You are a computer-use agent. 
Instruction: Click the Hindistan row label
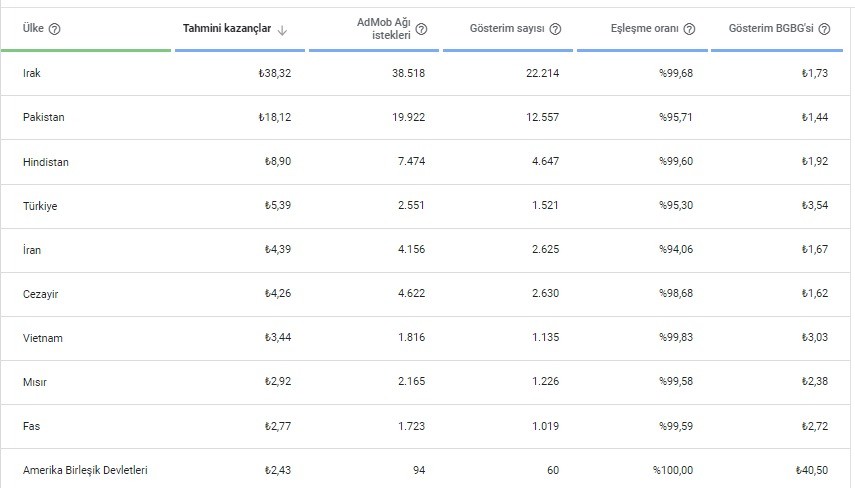[46, 162]
